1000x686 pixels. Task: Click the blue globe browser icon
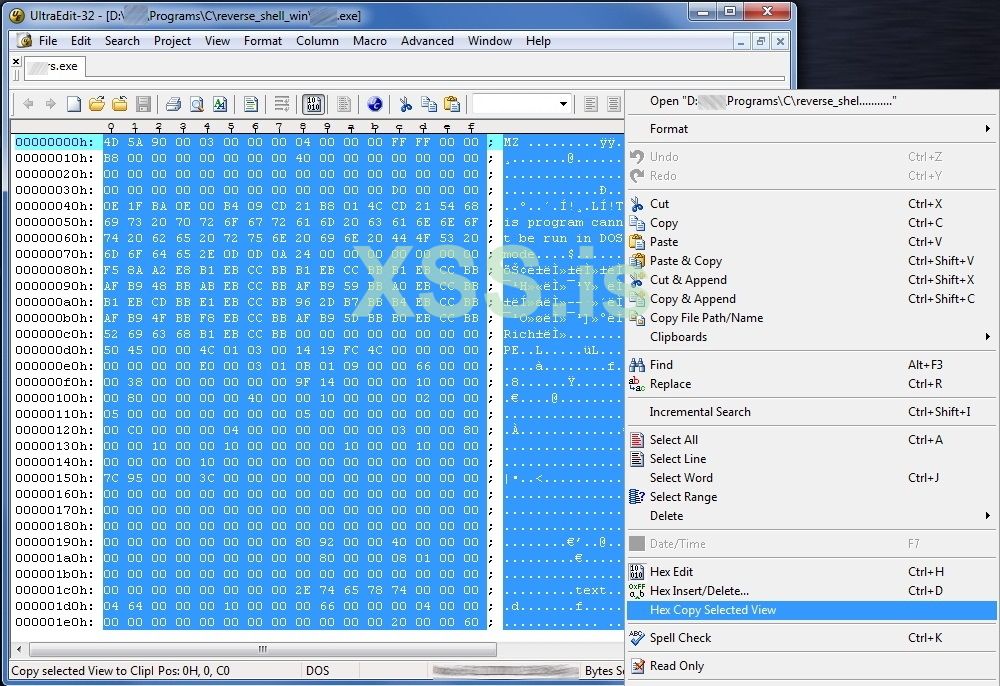point(375,104)
